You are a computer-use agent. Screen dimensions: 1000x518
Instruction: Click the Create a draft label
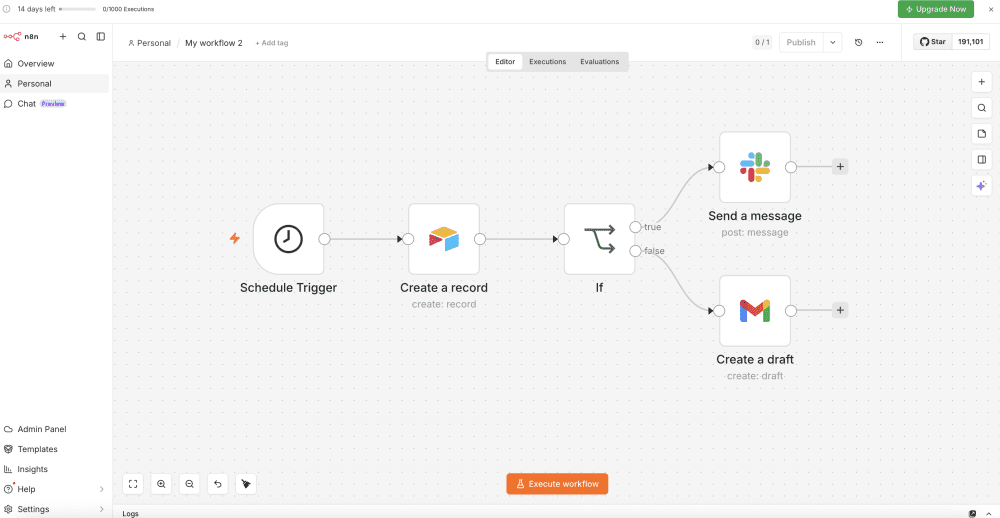point(755,360)
